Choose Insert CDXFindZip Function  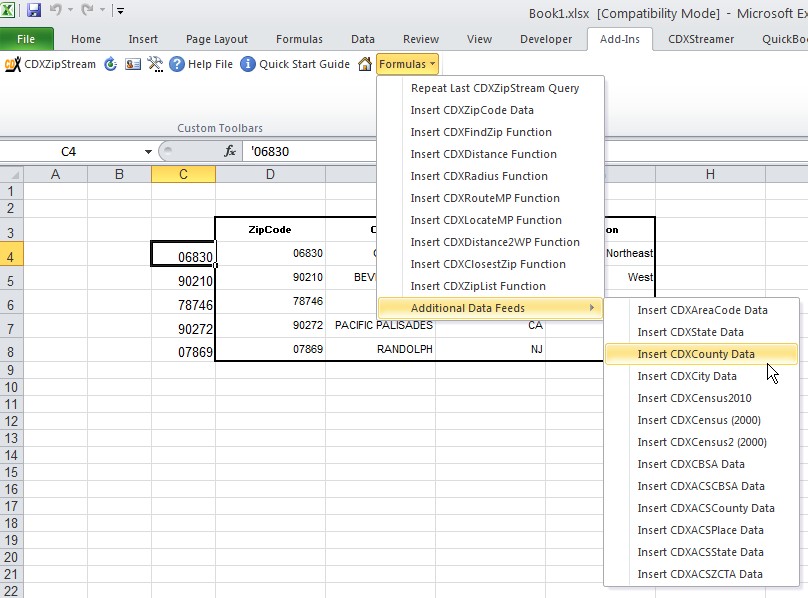(490, 132)
